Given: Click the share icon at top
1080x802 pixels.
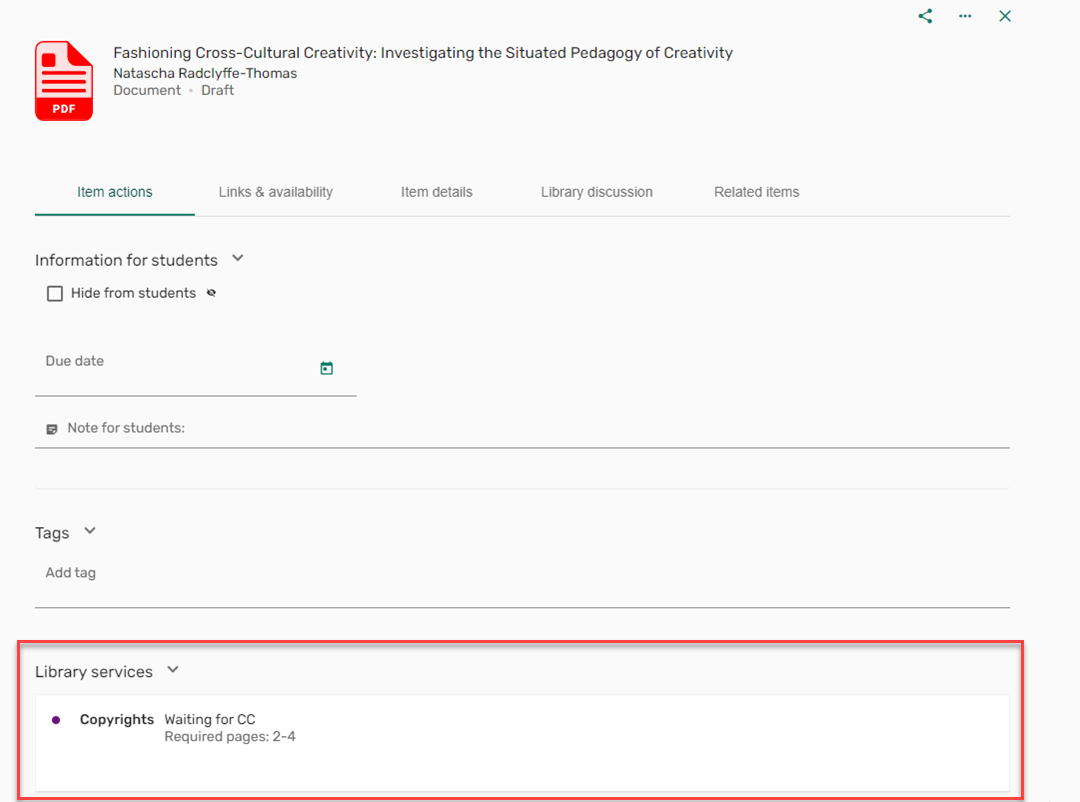Looking at the screenshot, I should click(x=925, y=17).
